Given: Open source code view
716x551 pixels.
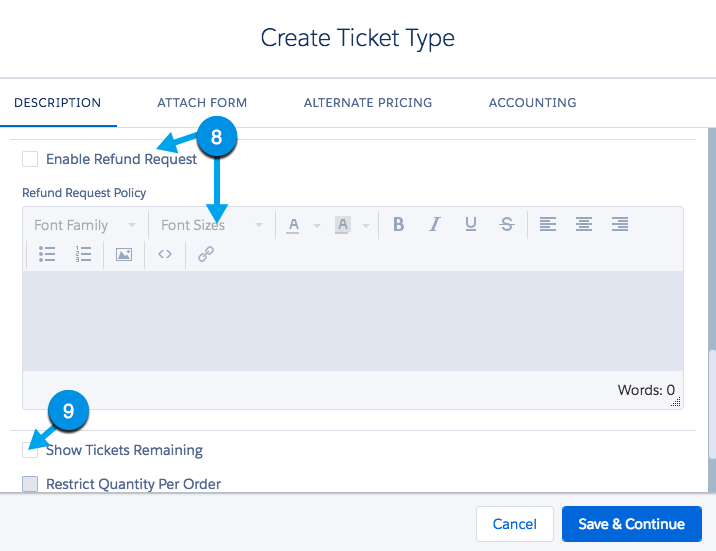Looking at the screenshot, I should (165, 254).
